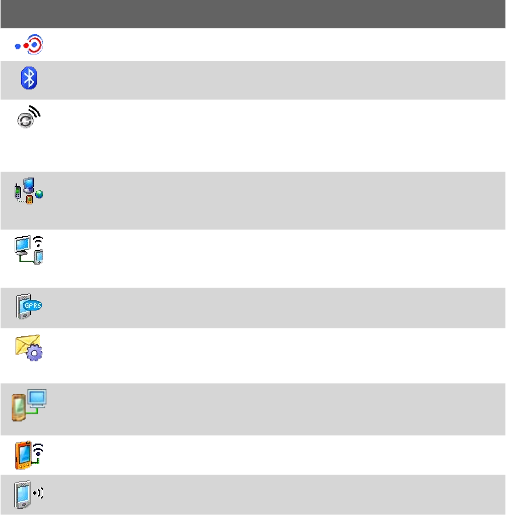Click the blank row beside the gray PDA sound icon

tap(277, 495)
